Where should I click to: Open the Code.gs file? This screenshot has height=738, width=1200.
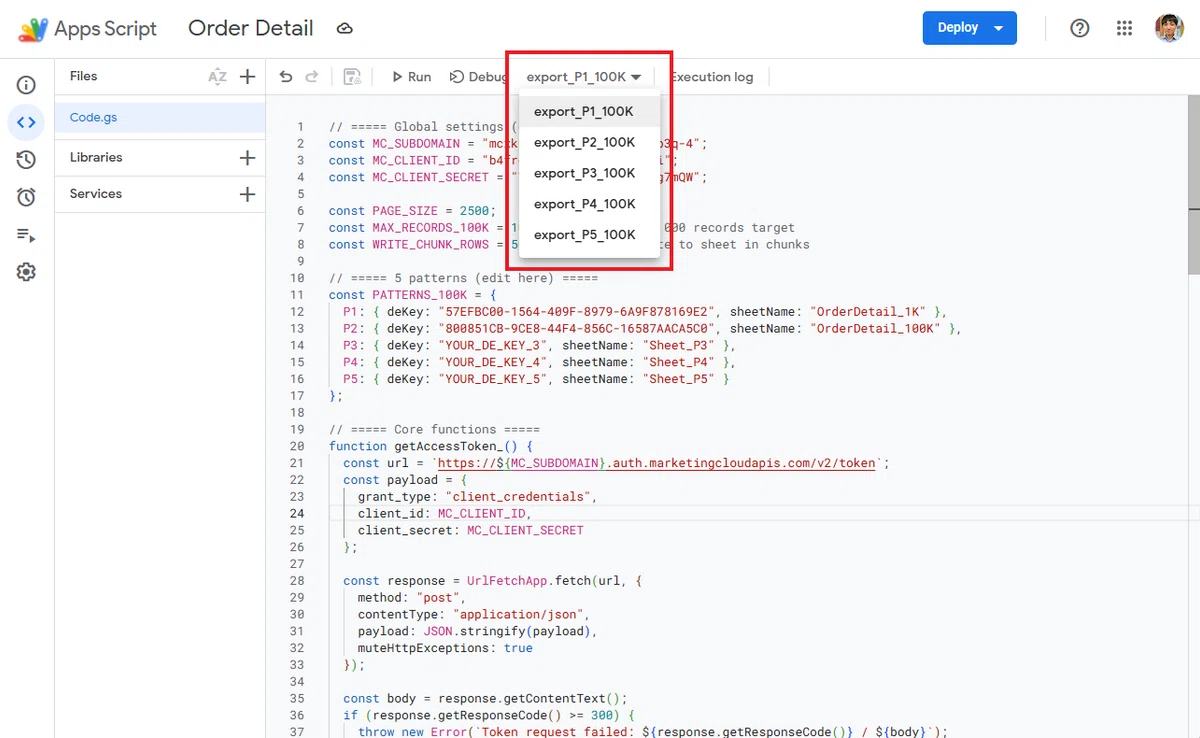(160, 118)
